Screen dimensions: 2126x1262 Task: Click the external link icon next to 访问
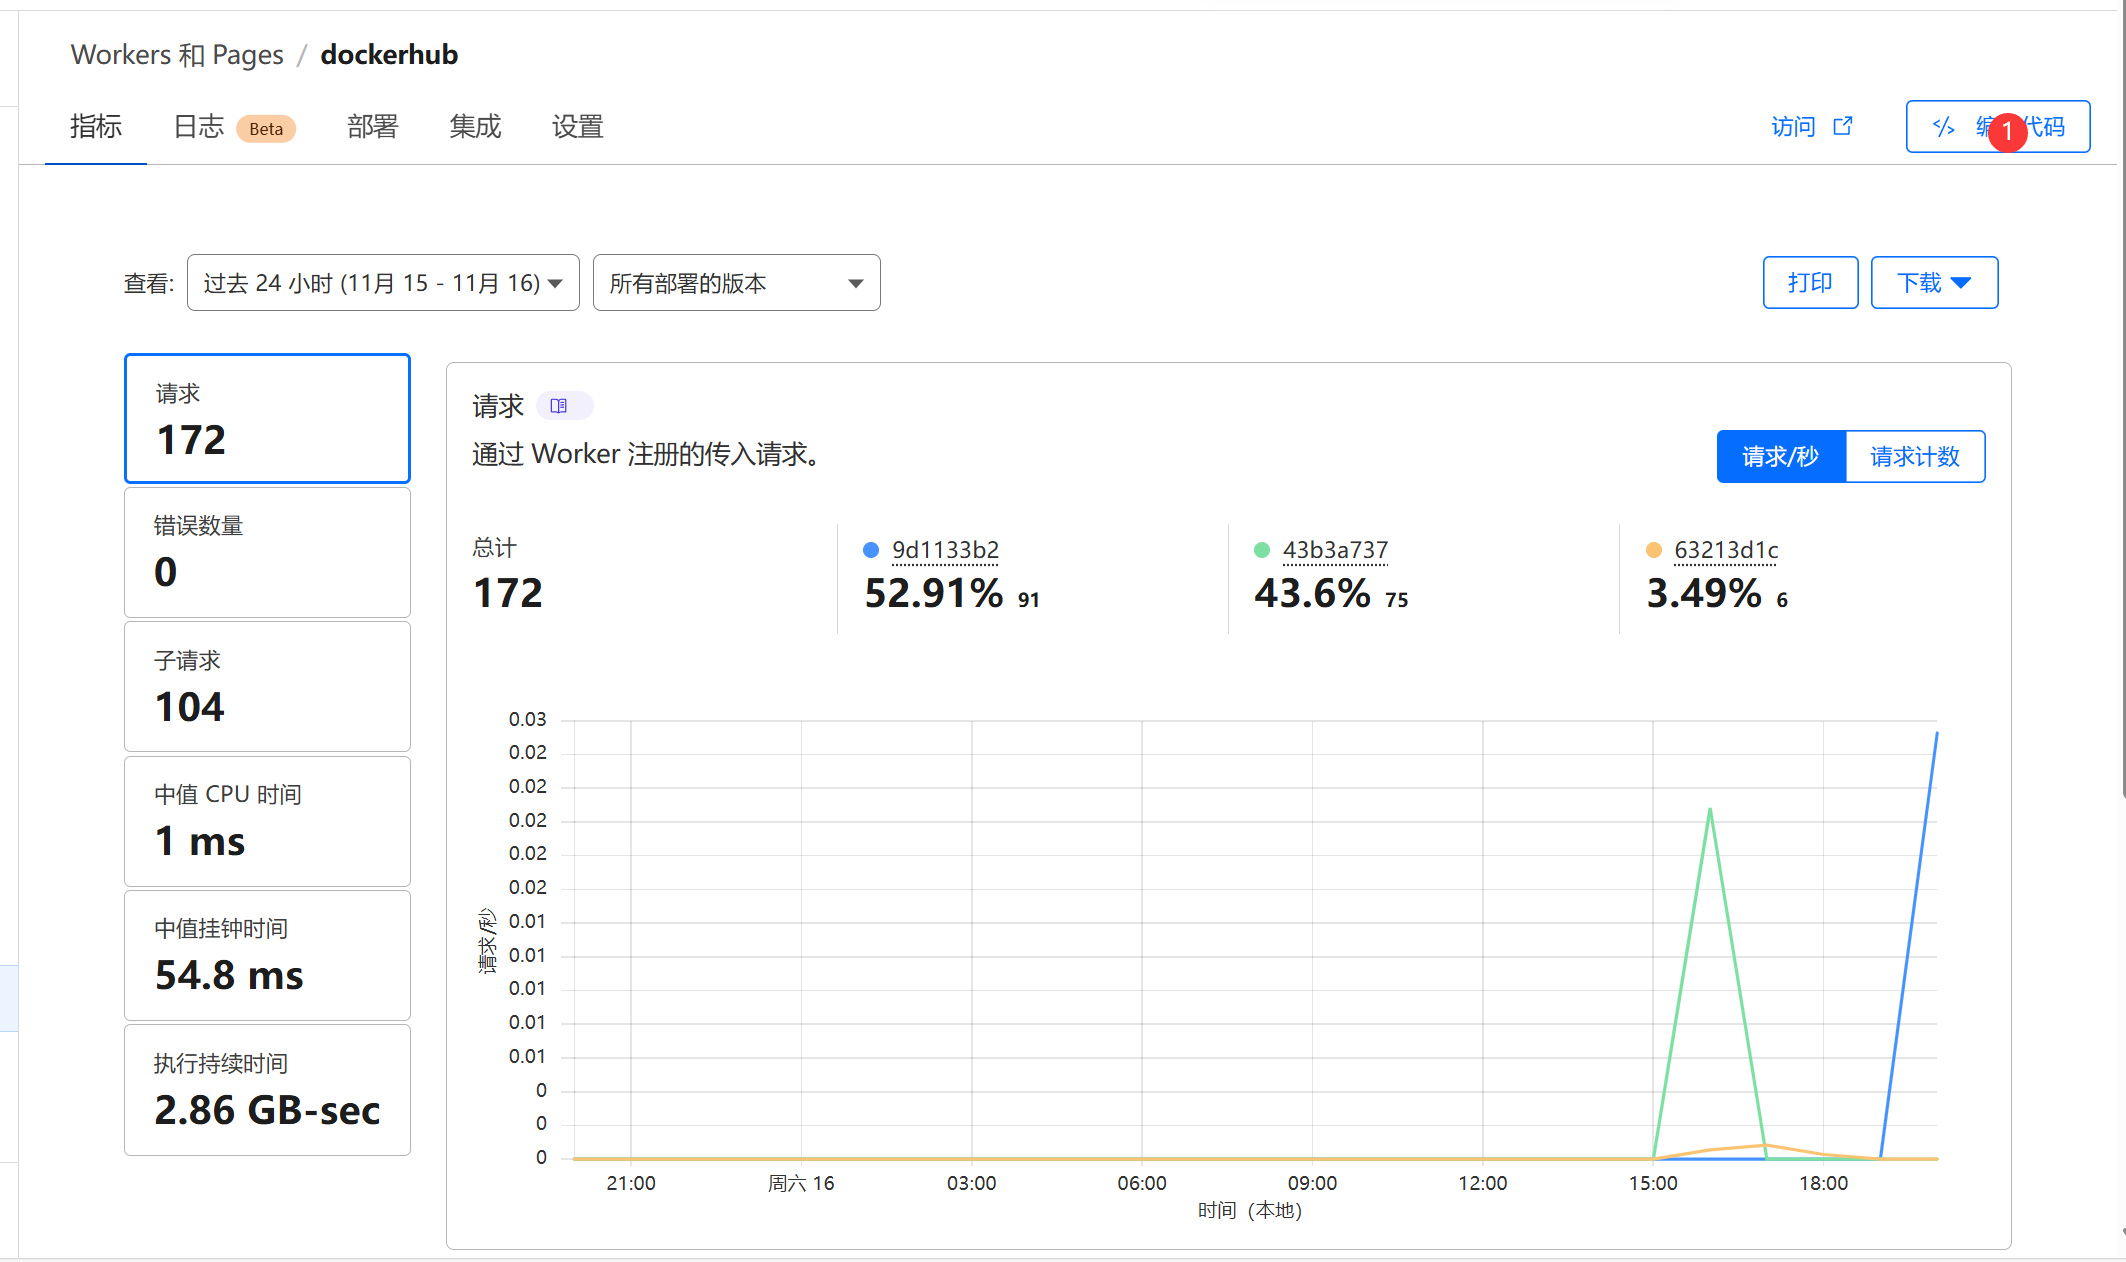coord(1843,126)
